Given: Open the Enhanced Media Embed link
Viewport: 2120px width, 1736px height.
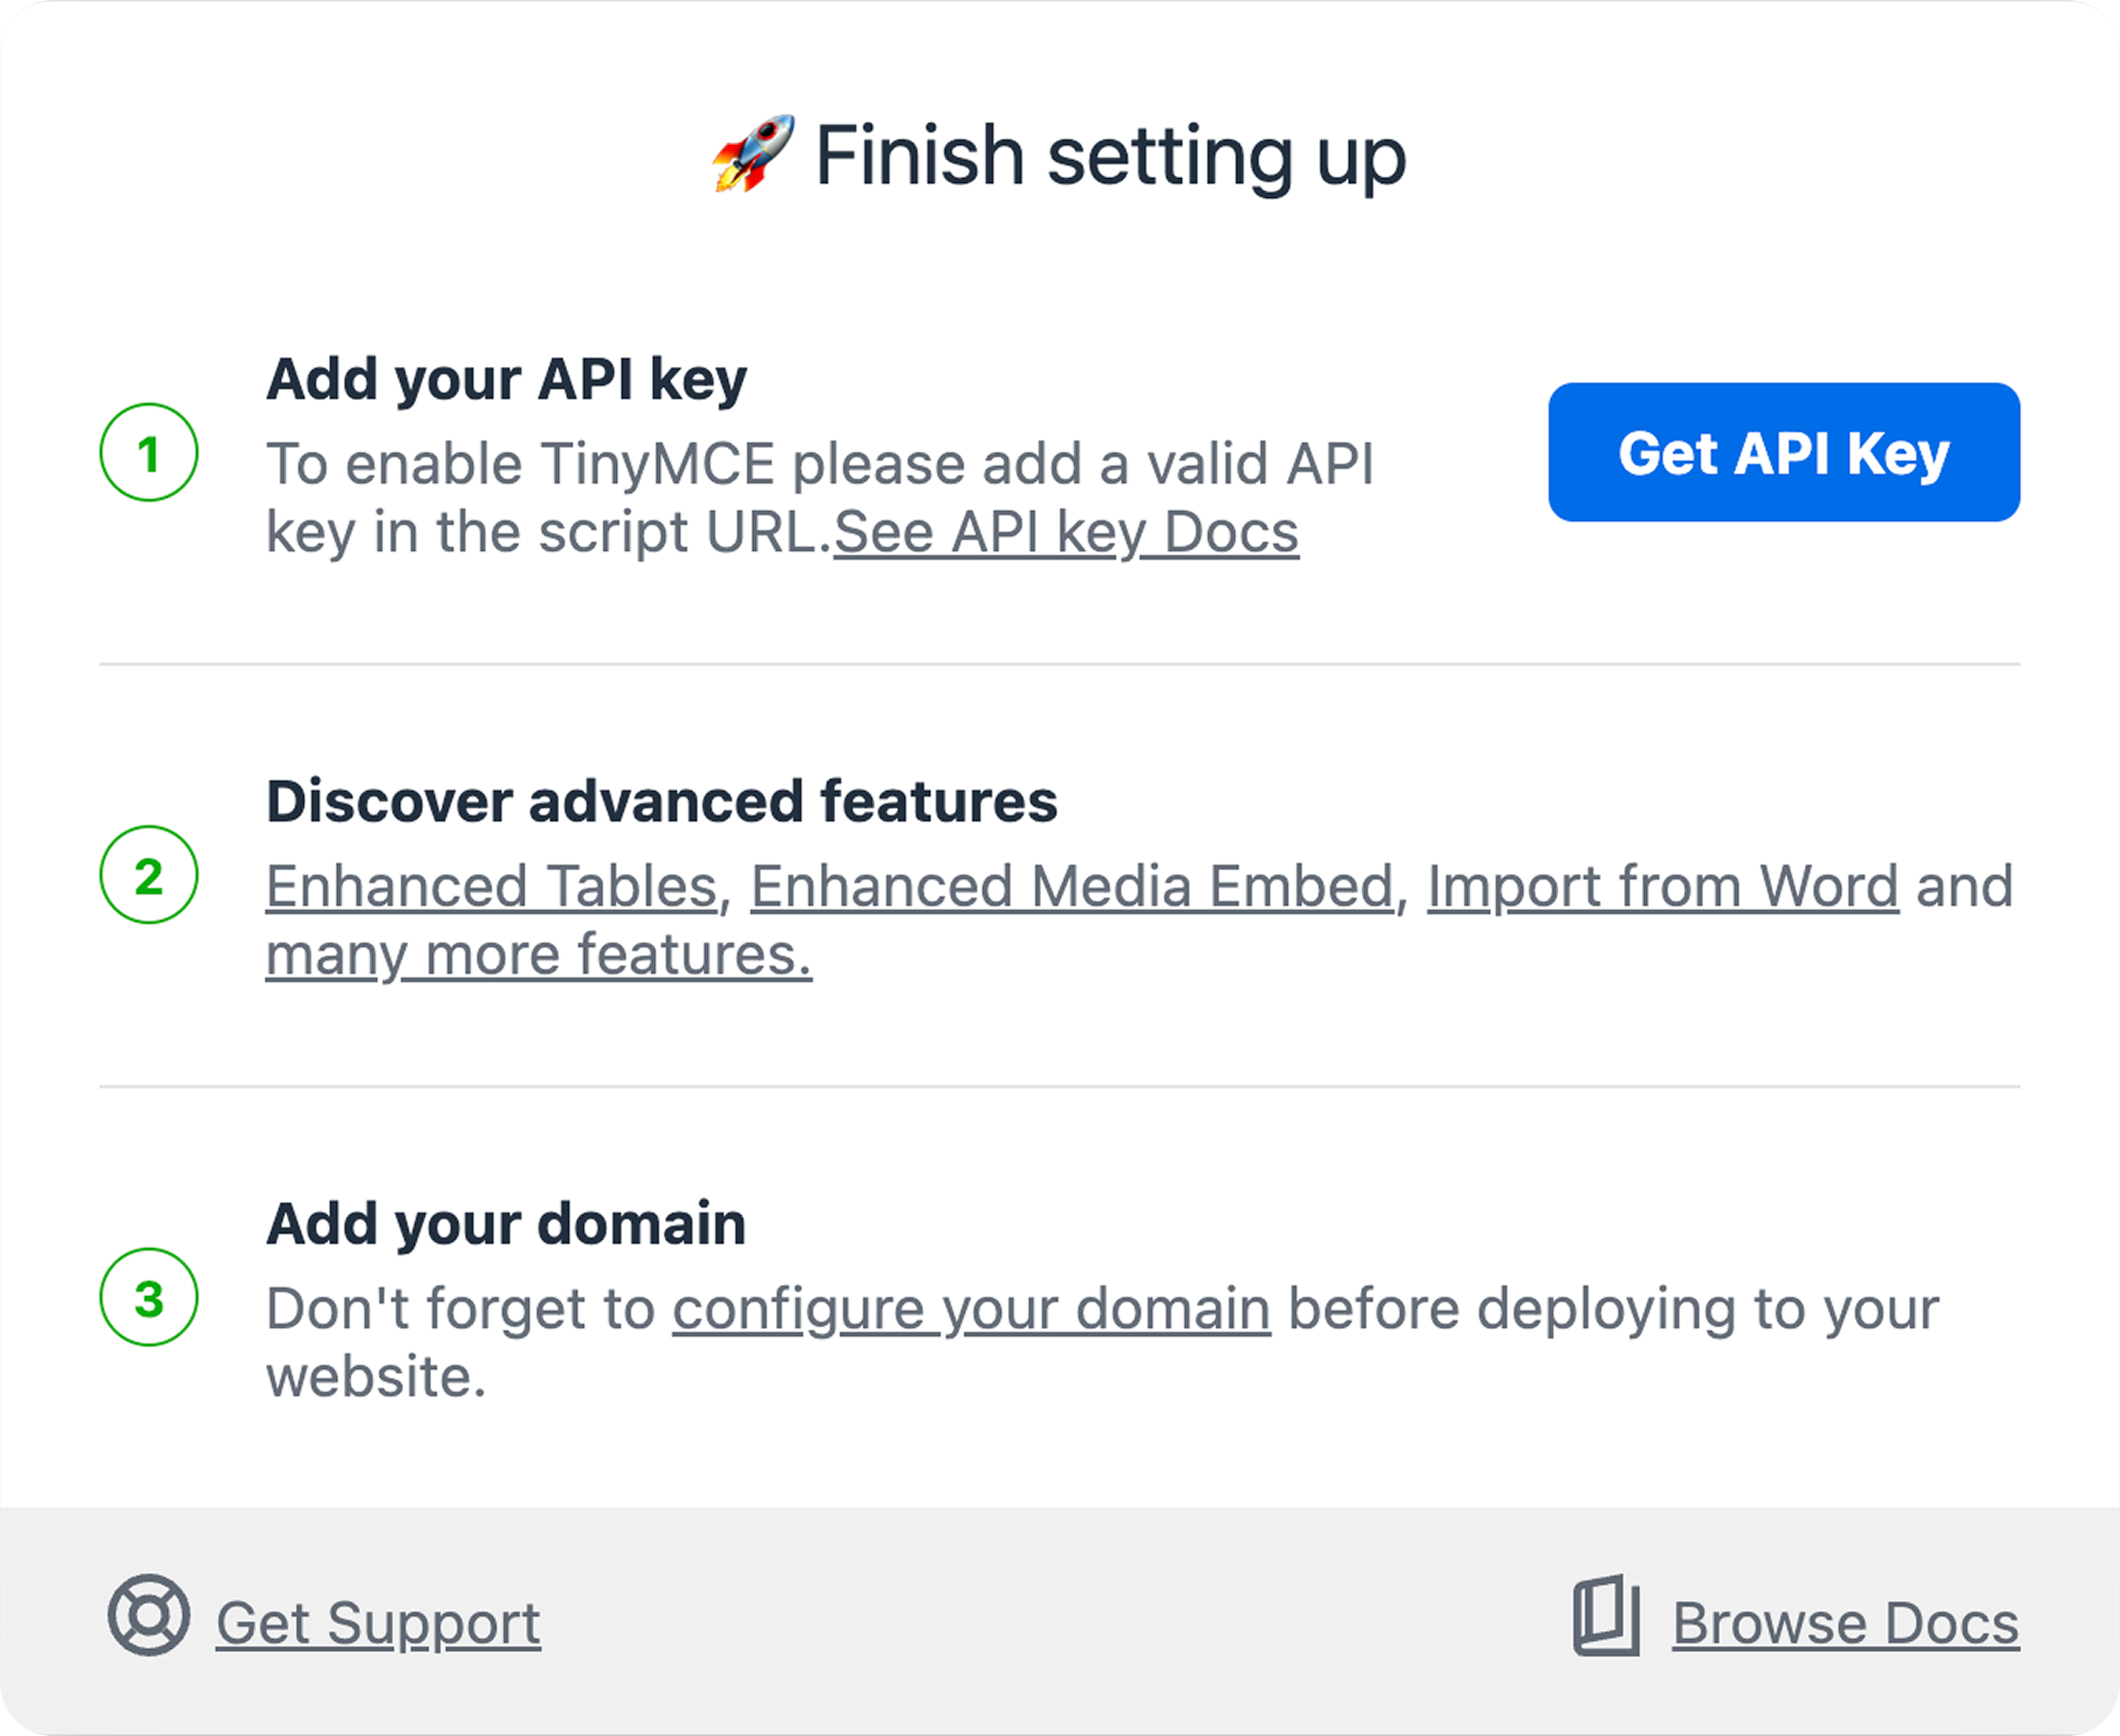Looking at the screenshot, I should tap(1075, 884).
